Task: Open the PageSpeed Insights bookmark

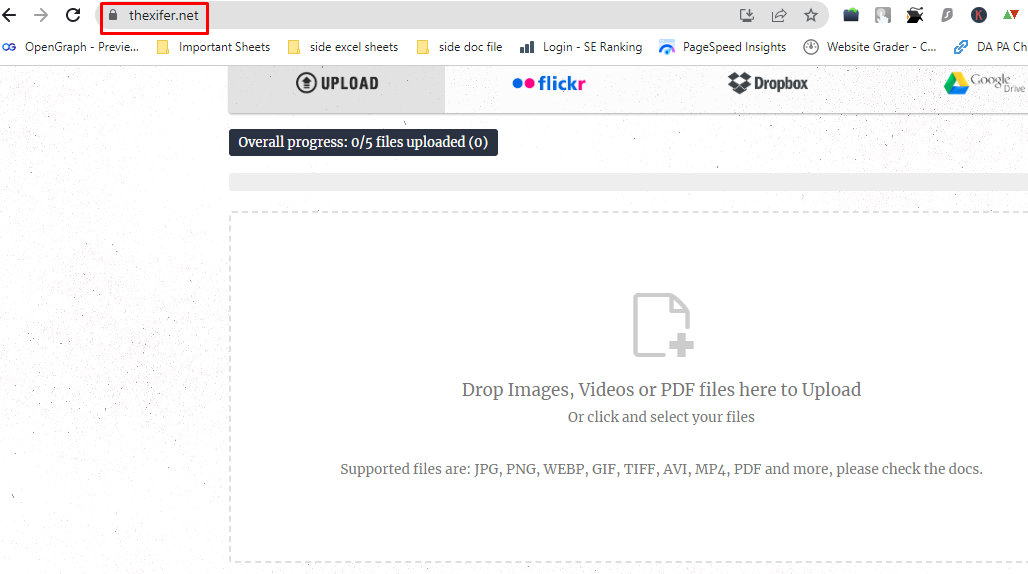Action: point(722,47)
